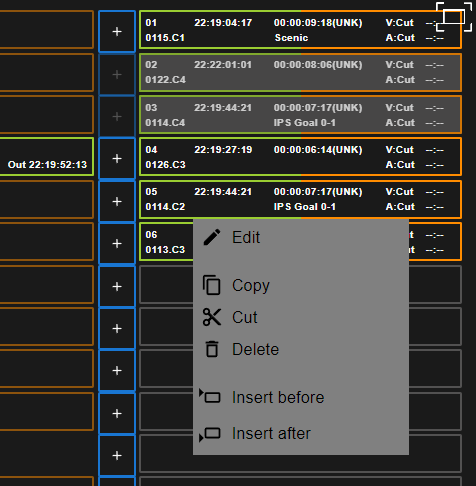Click the Delete trash can icon
The height and width of the screenshot is (486, 476).
pyautogui.click(x=212, y=349)
